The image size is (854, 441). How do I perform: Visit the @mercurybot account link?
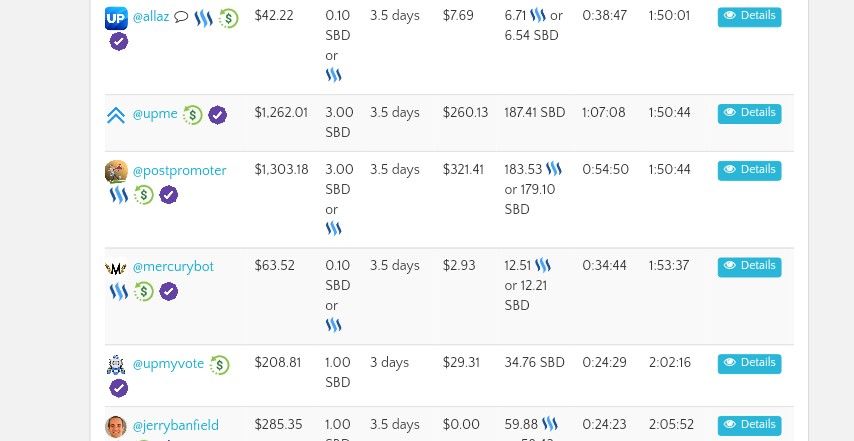pos(173,267)
